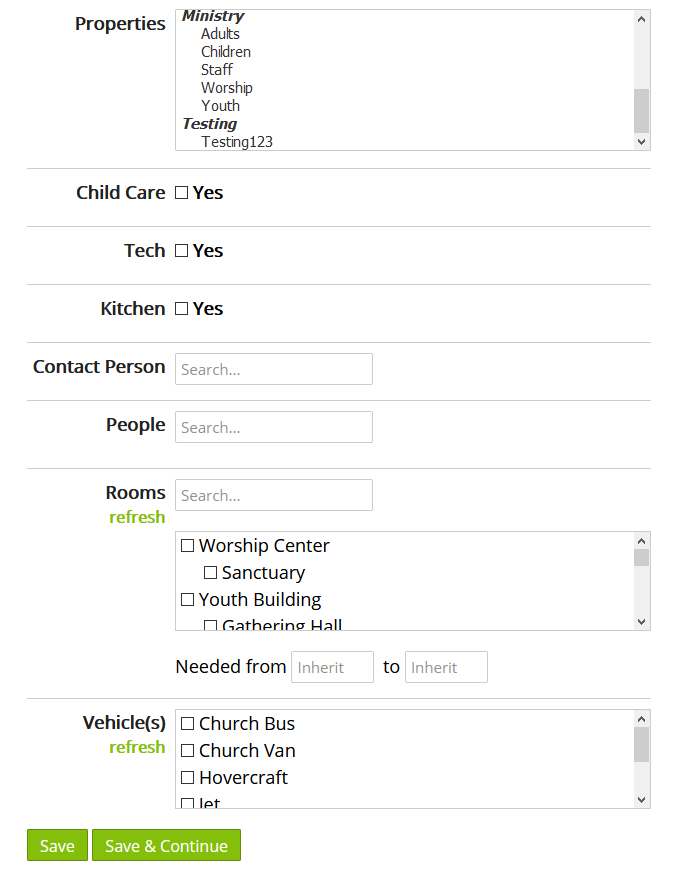Check the Hovercraft vehicle option

point(186,777)
